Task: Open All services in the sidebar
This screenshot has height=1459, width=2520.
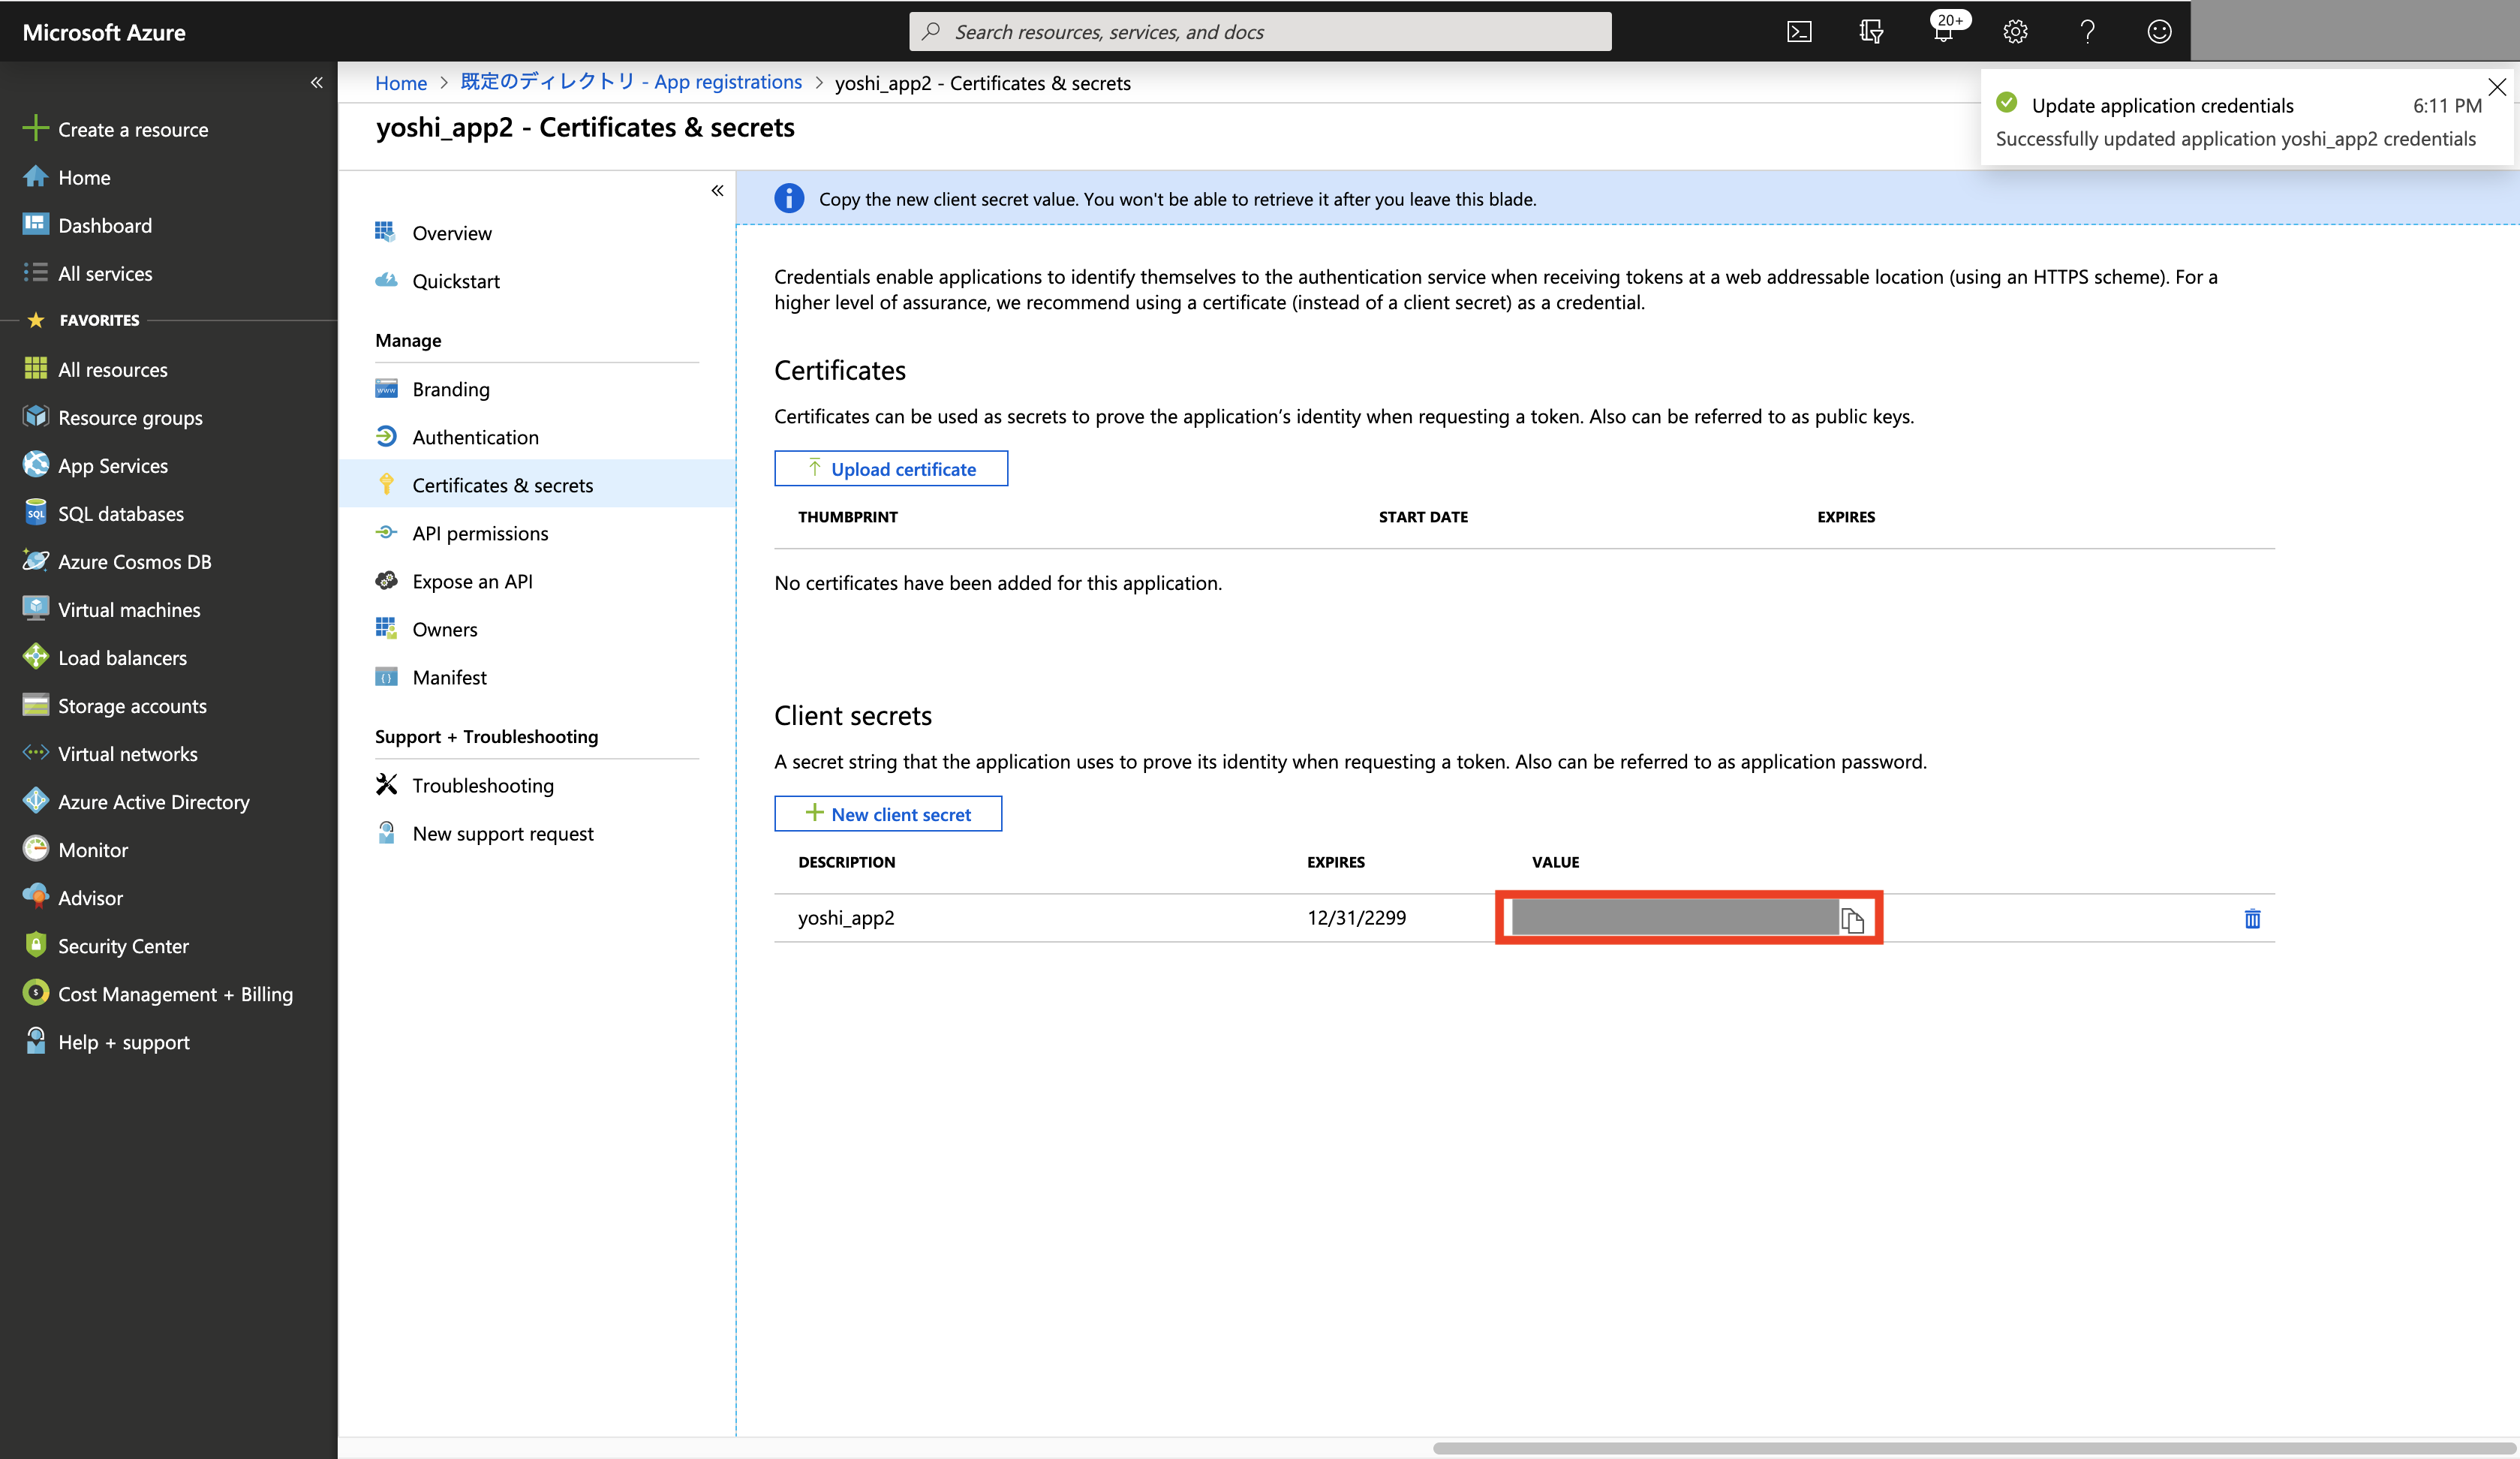Action: click(88, 273)
